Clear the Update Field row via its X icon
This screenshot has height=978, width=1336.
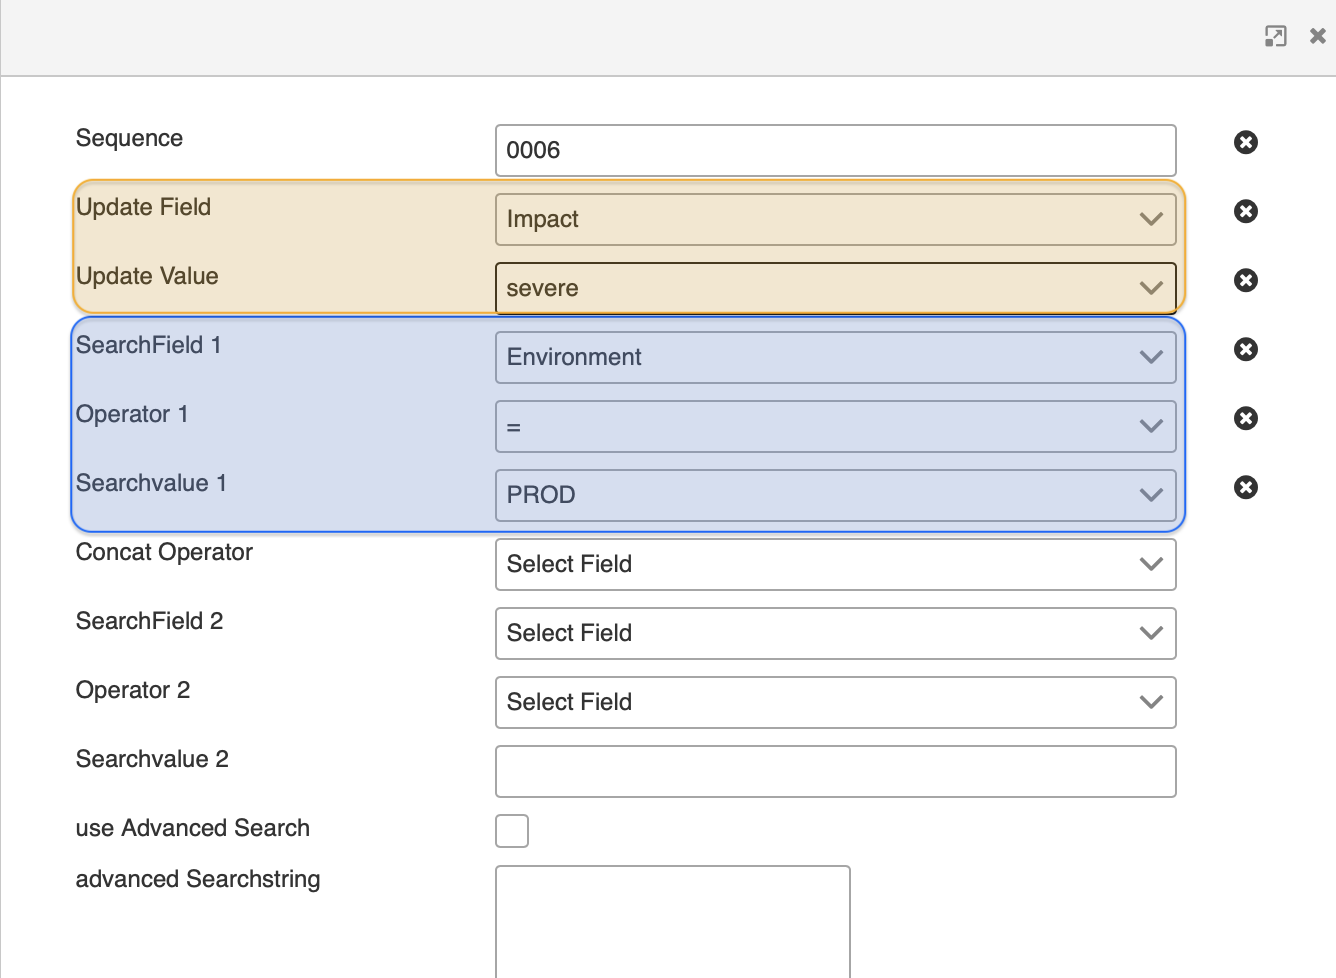(1245, 211)
